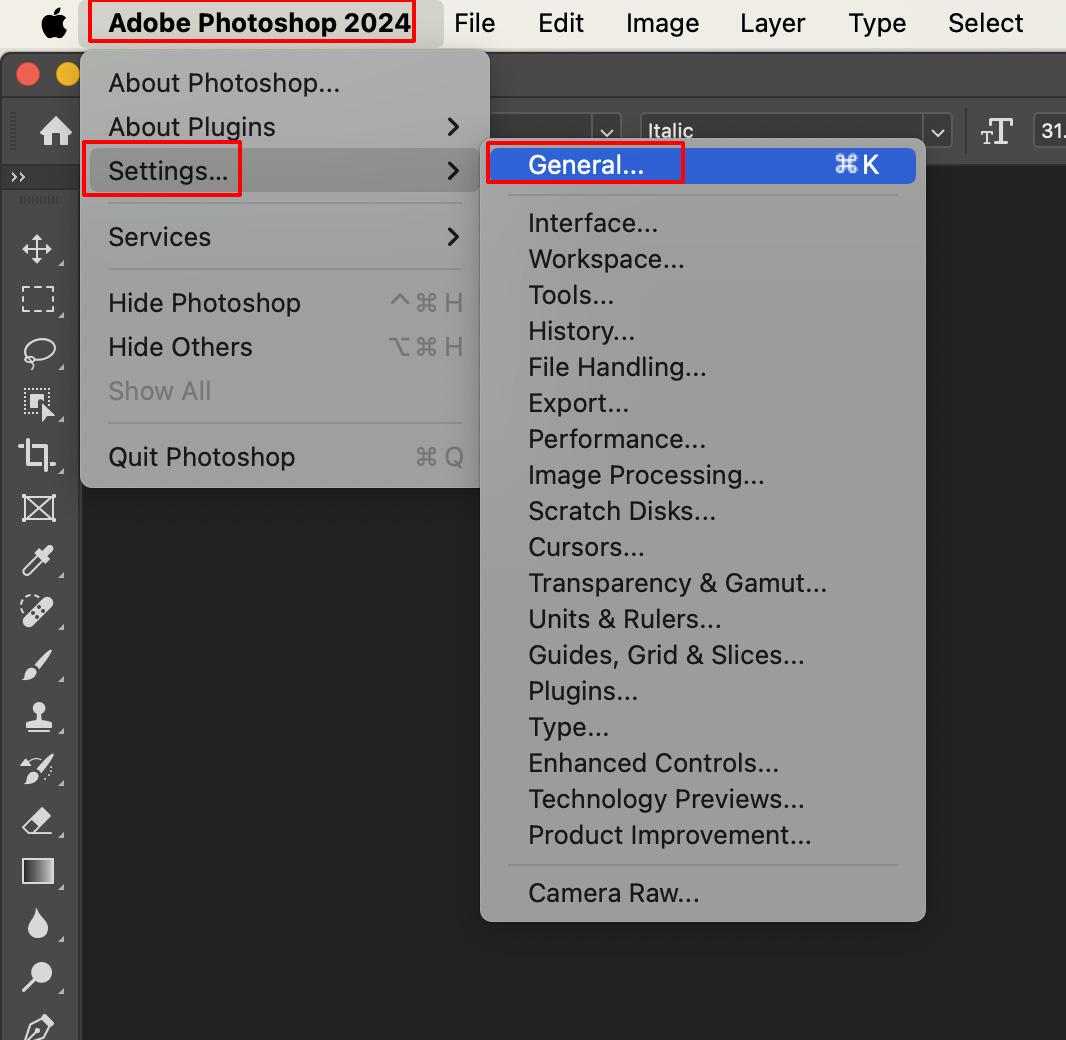
Task: Open Tools... settings
Action: [x=703, y=295]
